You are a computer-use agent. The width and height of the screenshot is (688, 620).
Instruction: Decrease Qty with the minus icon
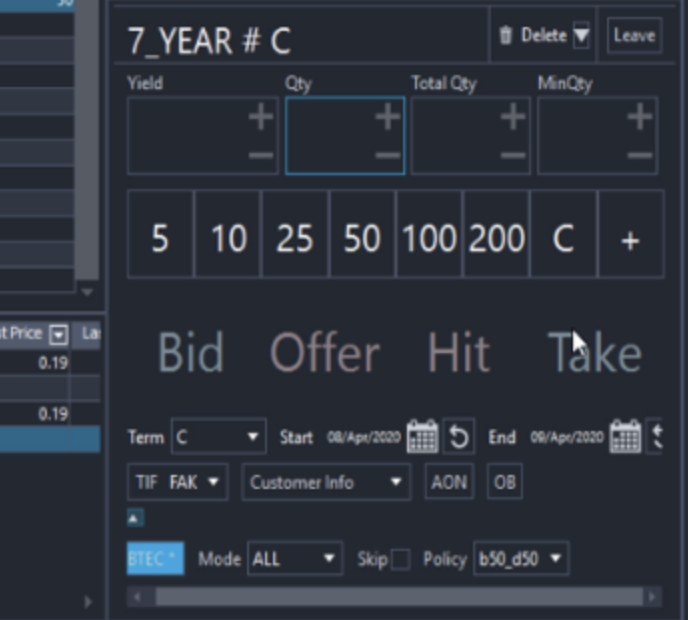tap(387, 155)
